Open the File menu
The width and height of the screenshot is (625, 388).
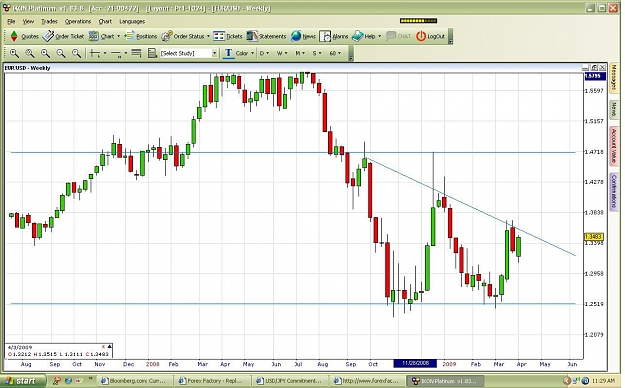tap(11, 22)
